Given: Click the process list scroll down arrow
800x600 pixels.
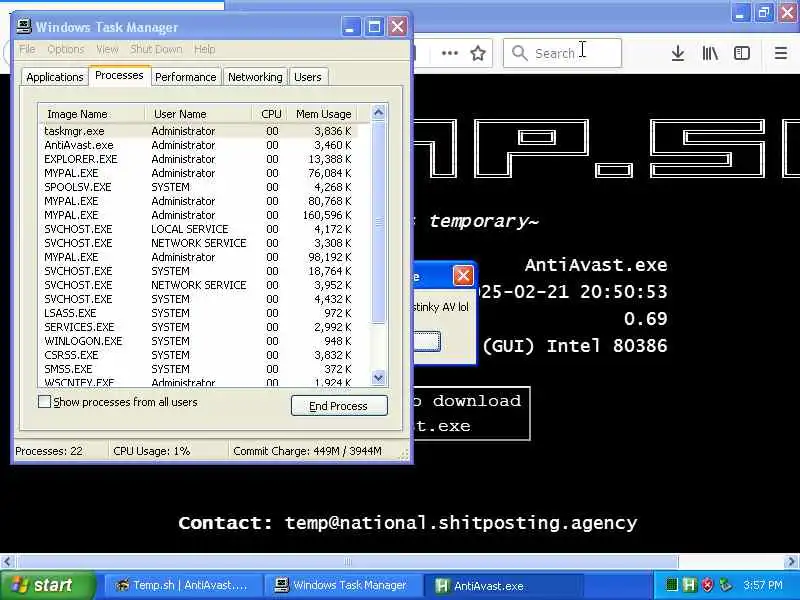Looking at the screenshot, I should 379,378.
